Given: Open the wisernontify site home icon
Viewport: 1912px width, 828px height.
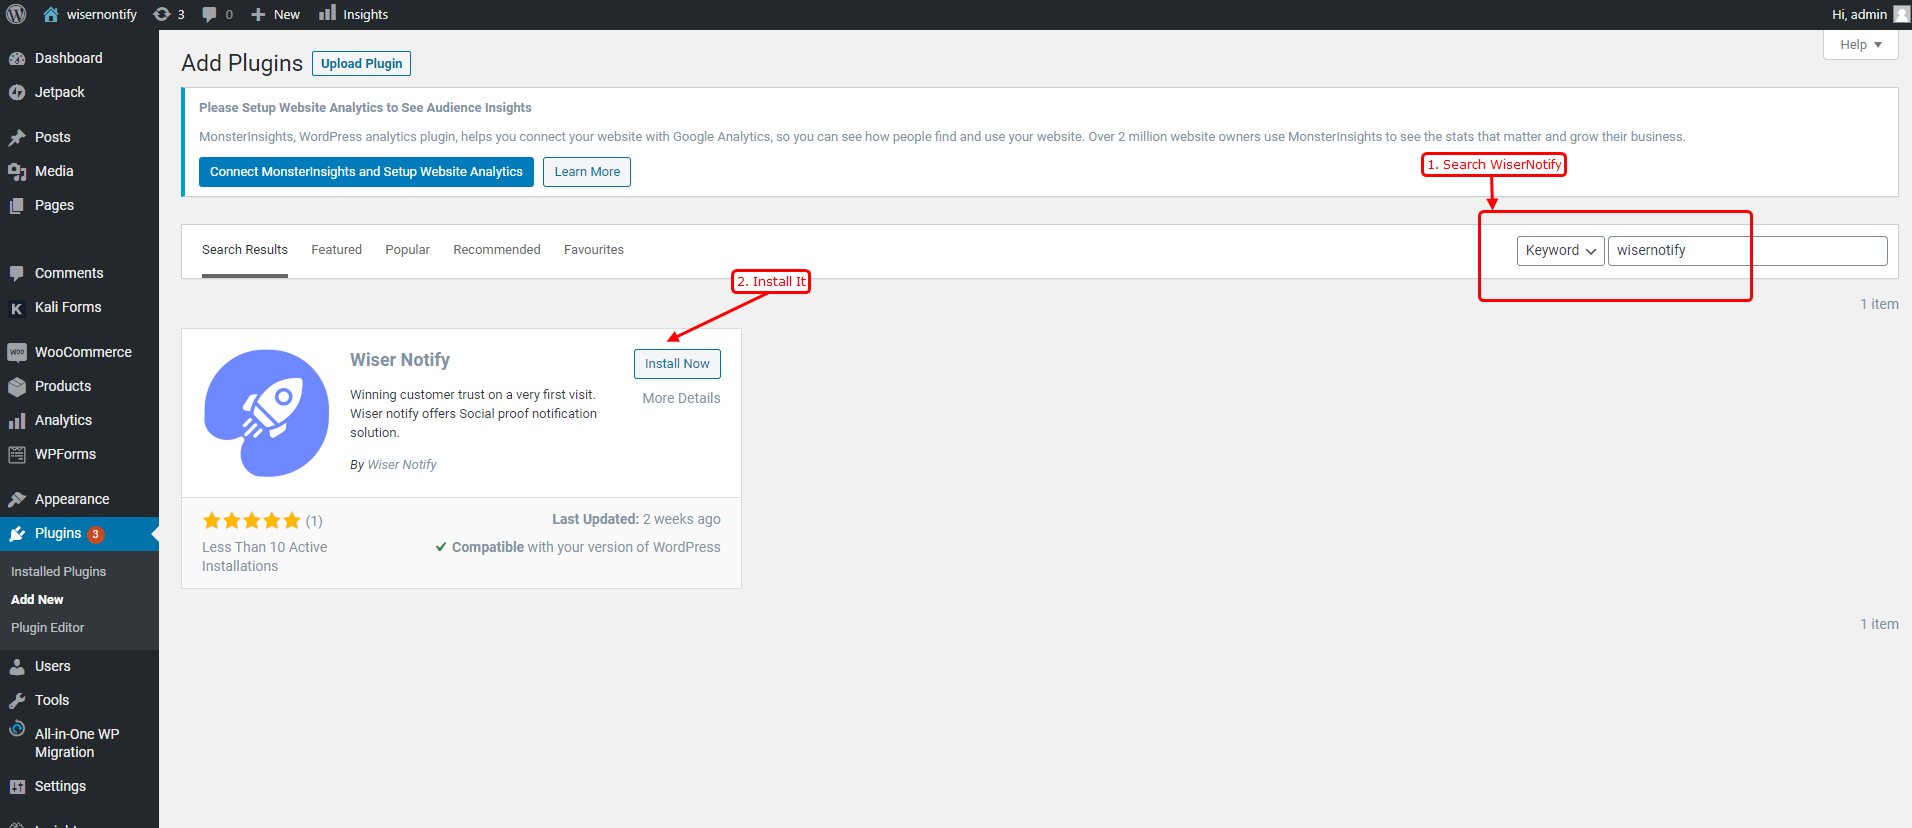Looking at the screenshot, I should [x=51, y=14].
